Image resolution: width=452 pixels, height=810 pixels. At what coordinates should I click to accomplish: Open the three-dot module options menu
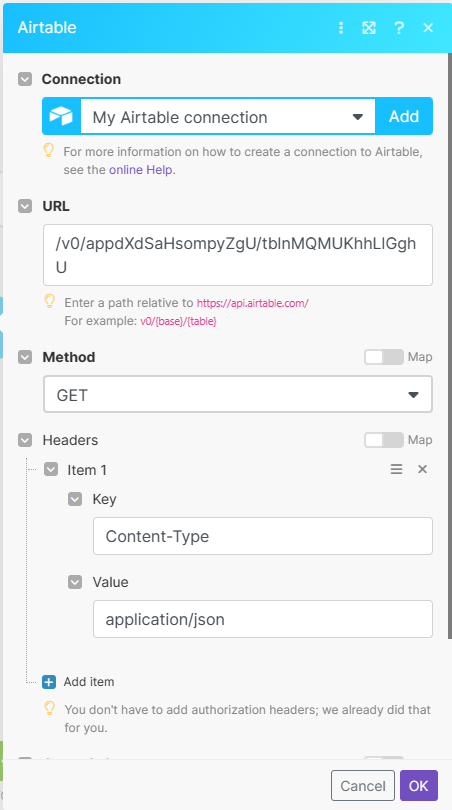click(340, 27)
